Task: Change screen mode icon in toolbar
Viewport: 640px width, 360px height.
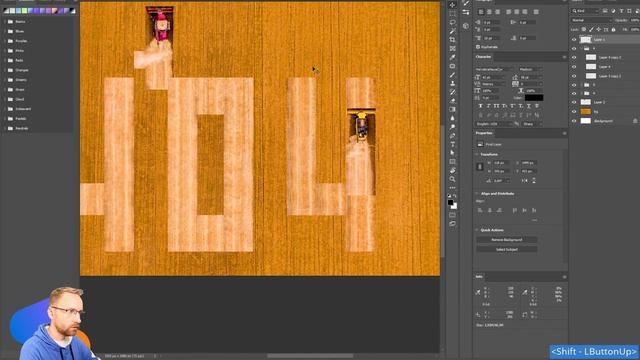Action: pos(452,224)
